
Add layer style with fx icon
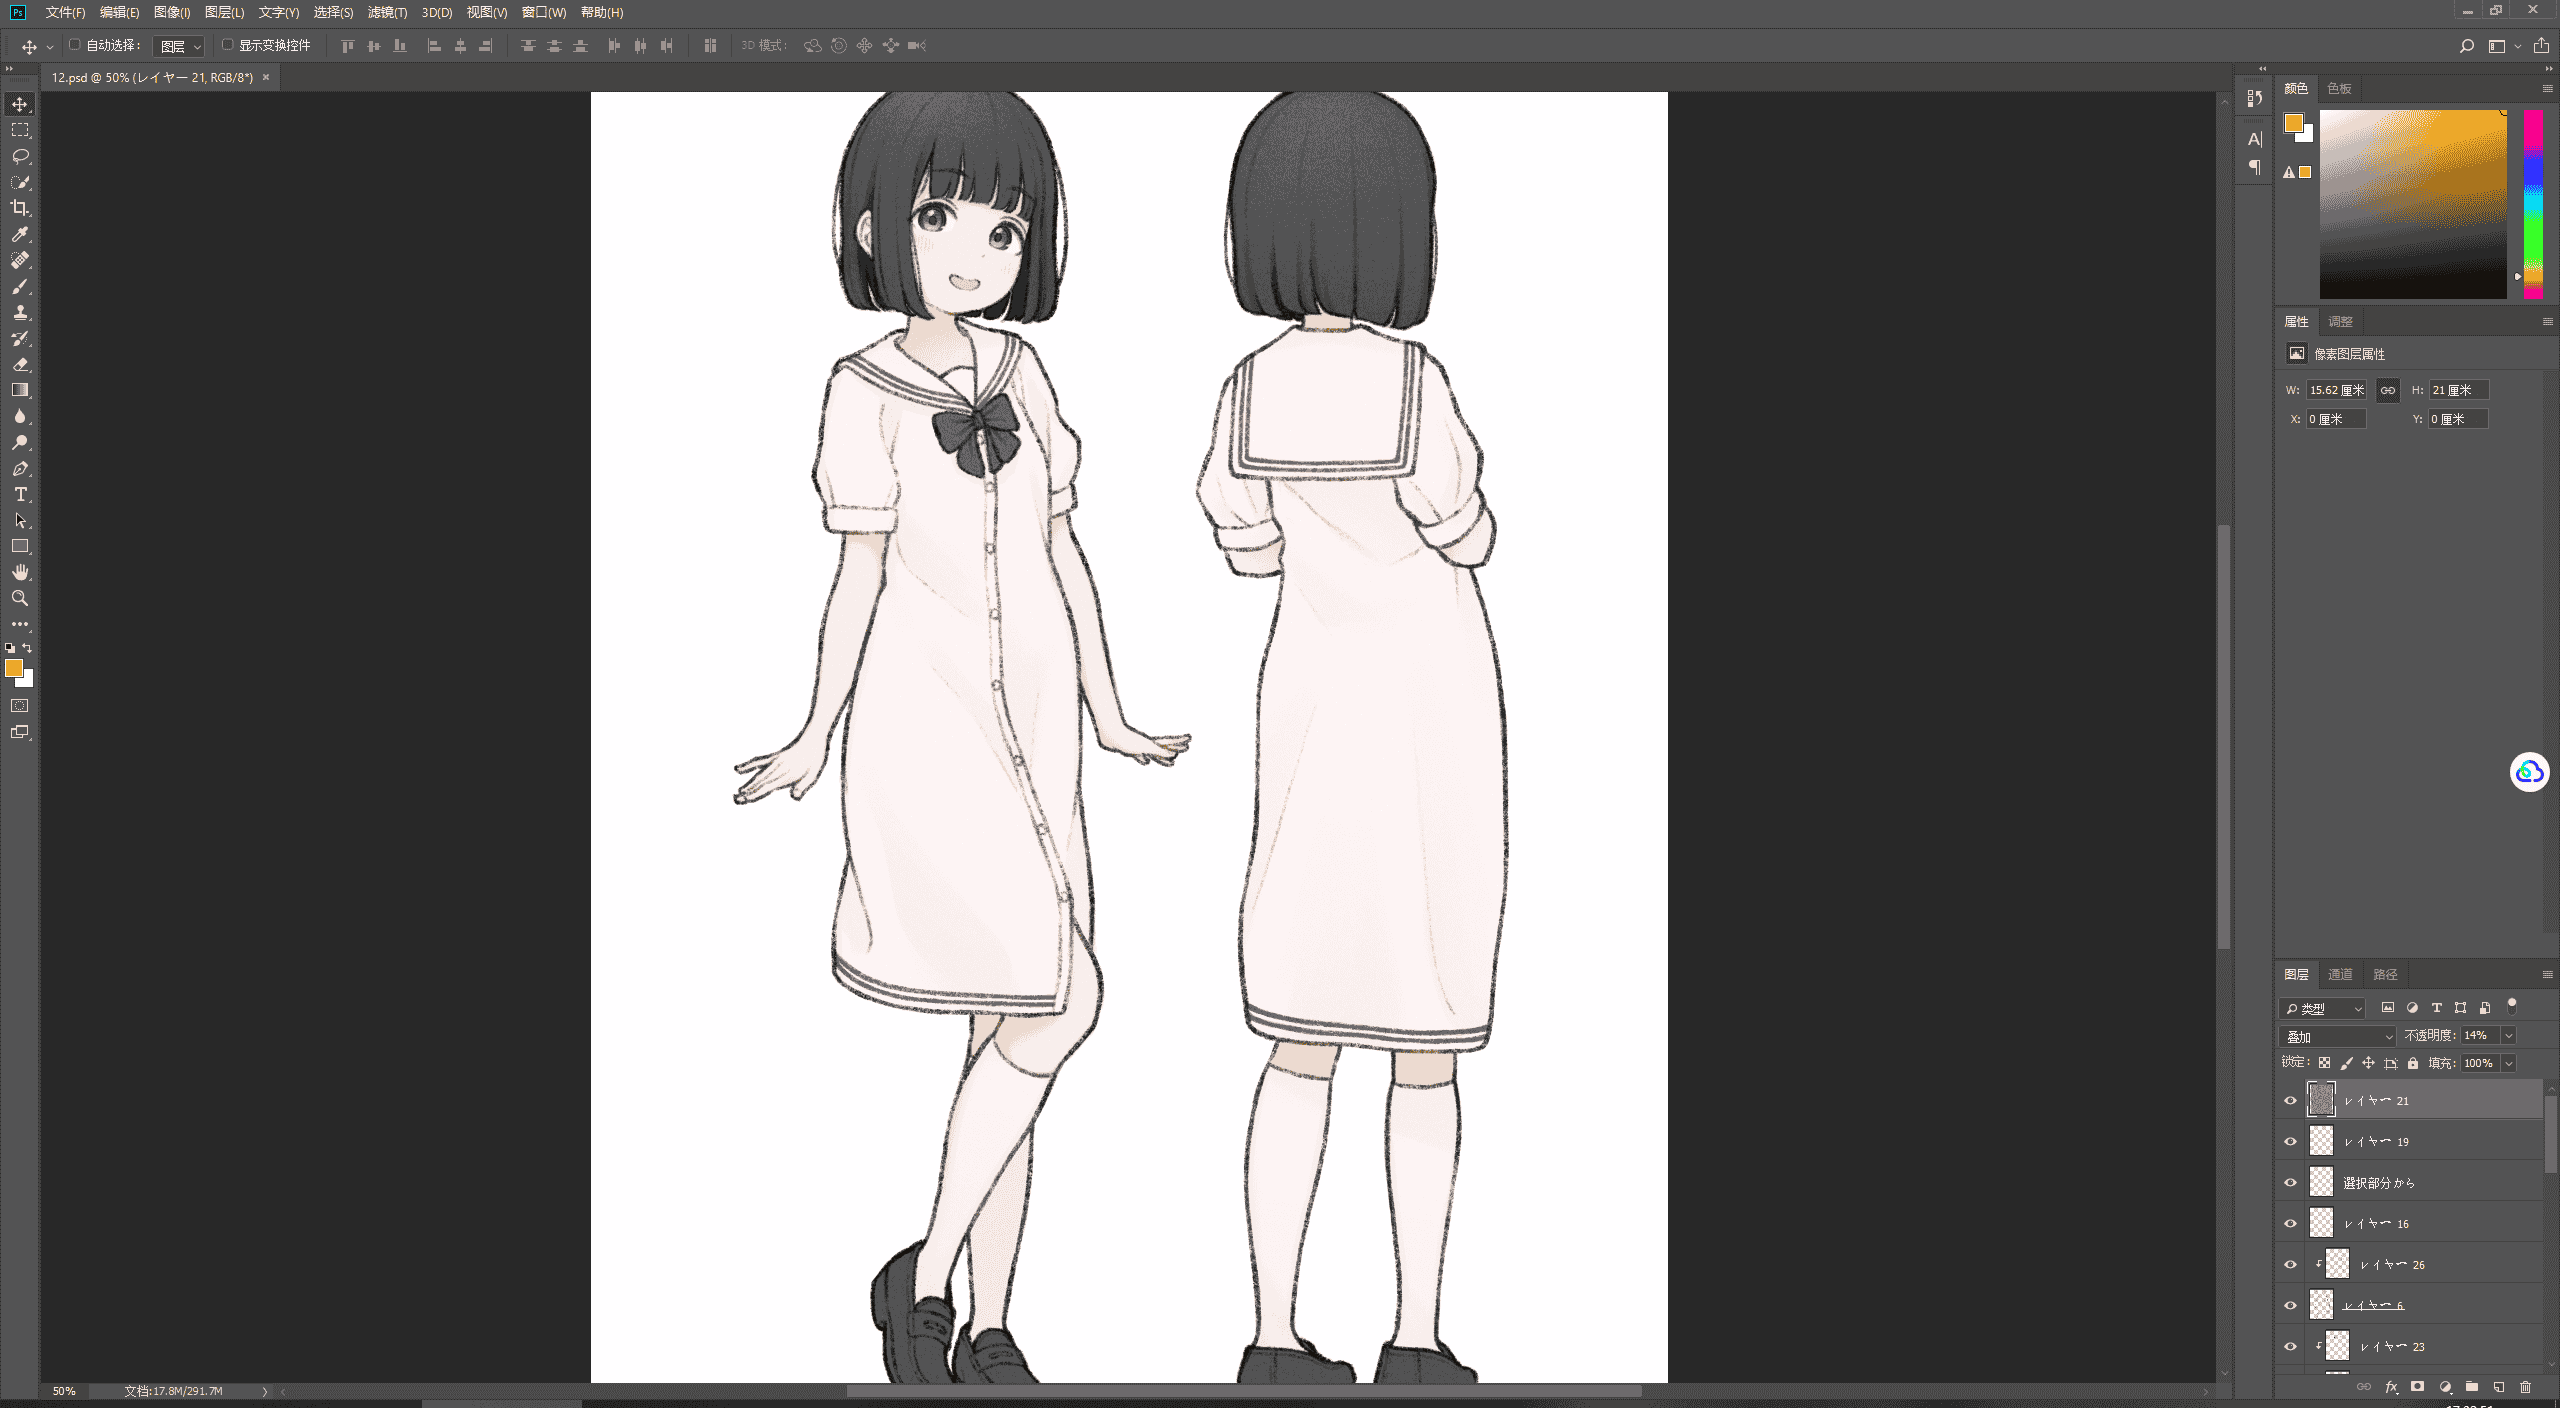pos(2391,1387)
